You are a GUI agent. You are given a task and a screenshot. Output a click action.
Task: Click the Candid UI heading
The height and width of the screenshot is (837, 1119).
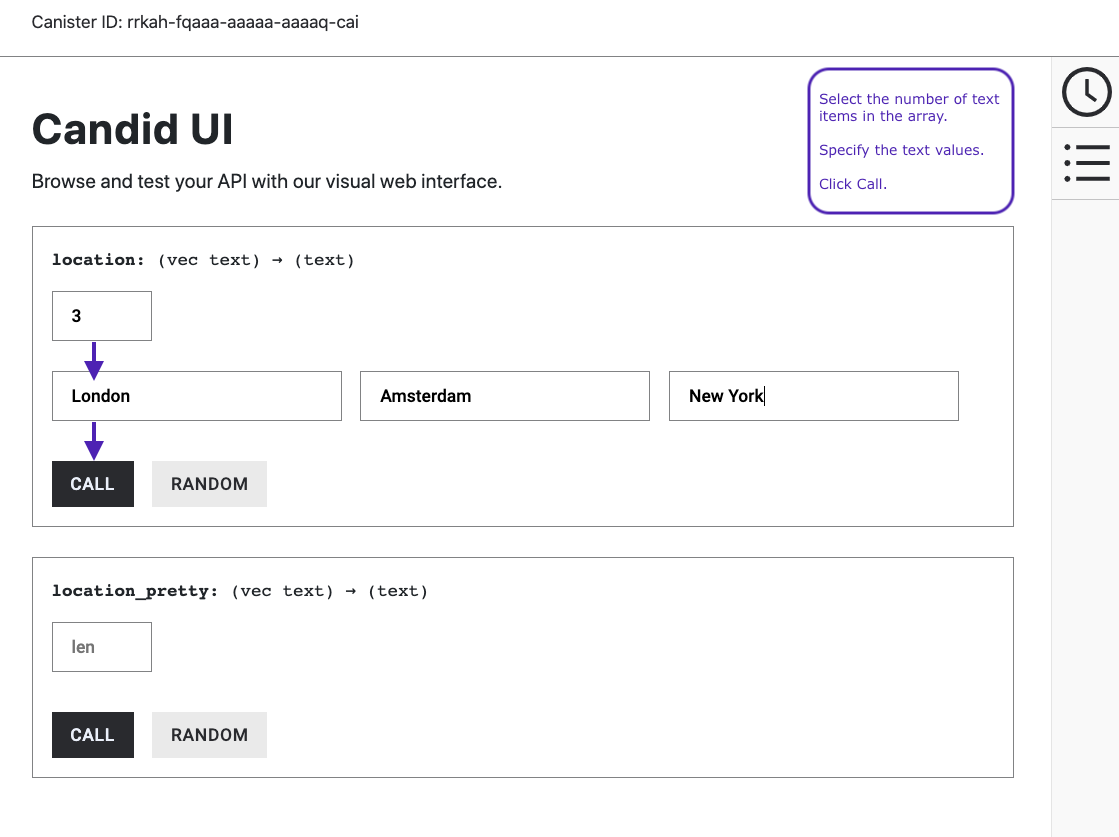[x=133, y=129]
